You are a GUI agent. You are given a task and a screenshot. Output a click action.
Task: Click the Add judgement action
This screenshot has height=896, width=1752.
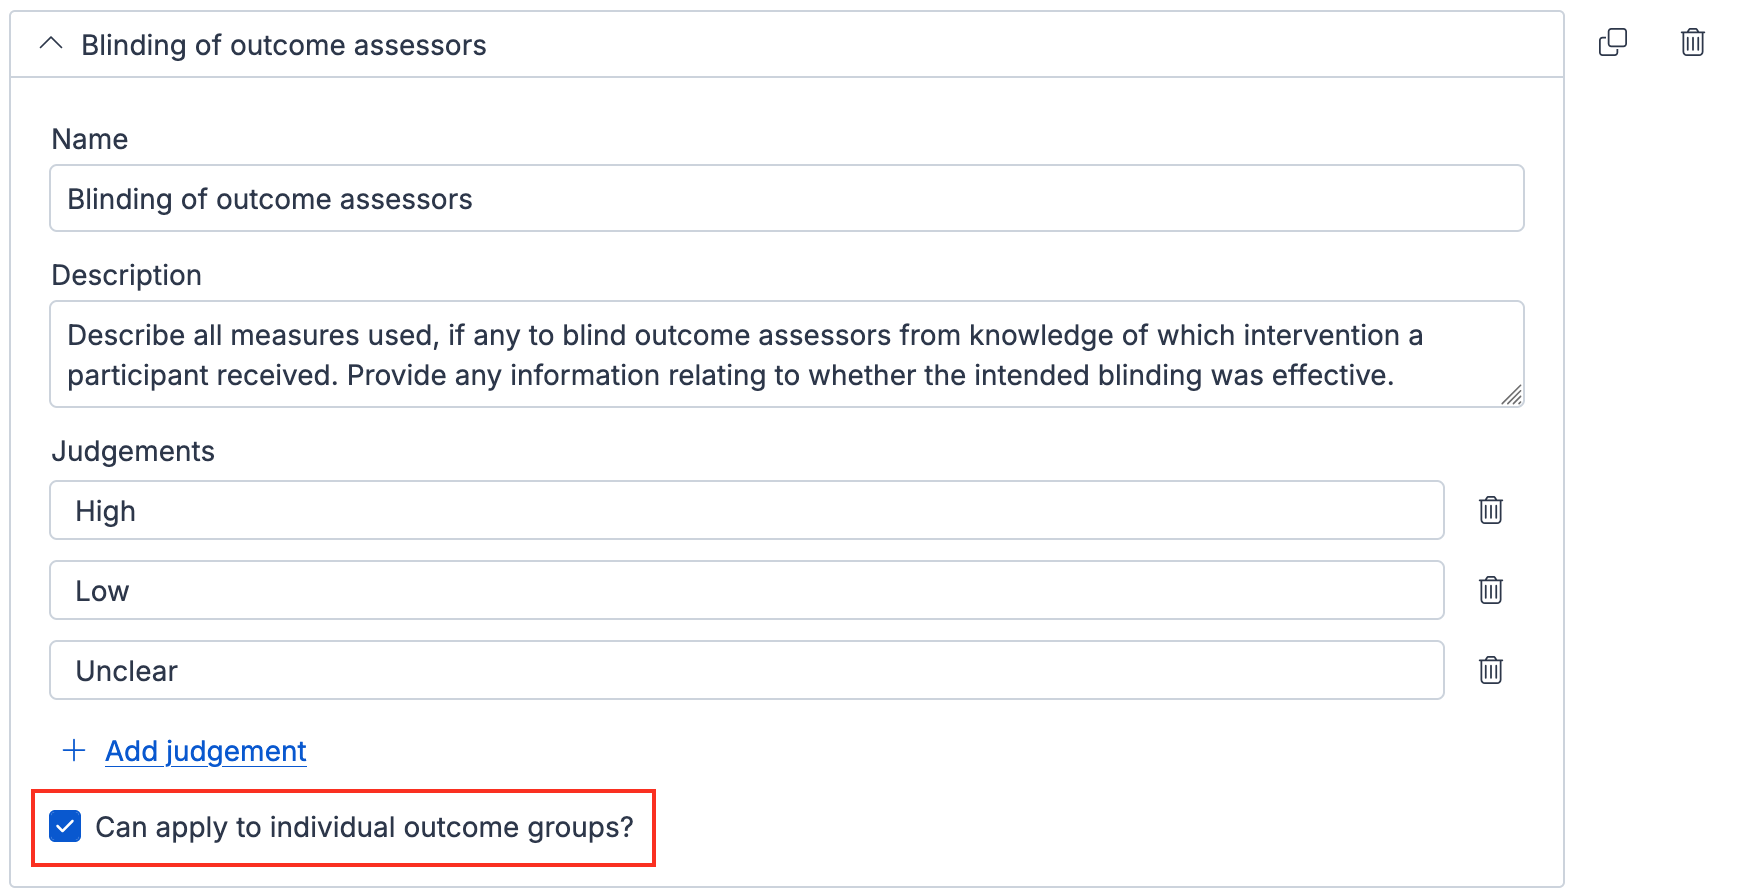(x=205, y=750)
